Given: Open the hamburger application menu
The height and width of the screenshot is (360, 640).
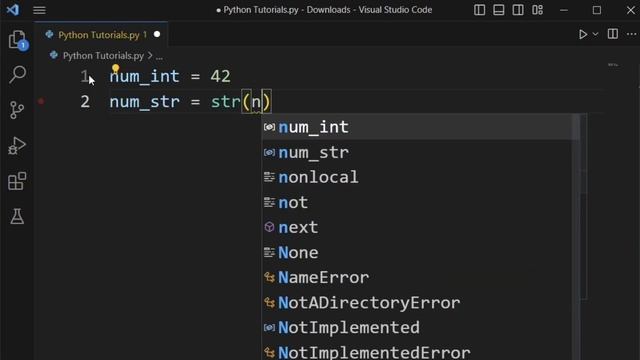Looking at the screenshot, I should (x=39, y=10).
